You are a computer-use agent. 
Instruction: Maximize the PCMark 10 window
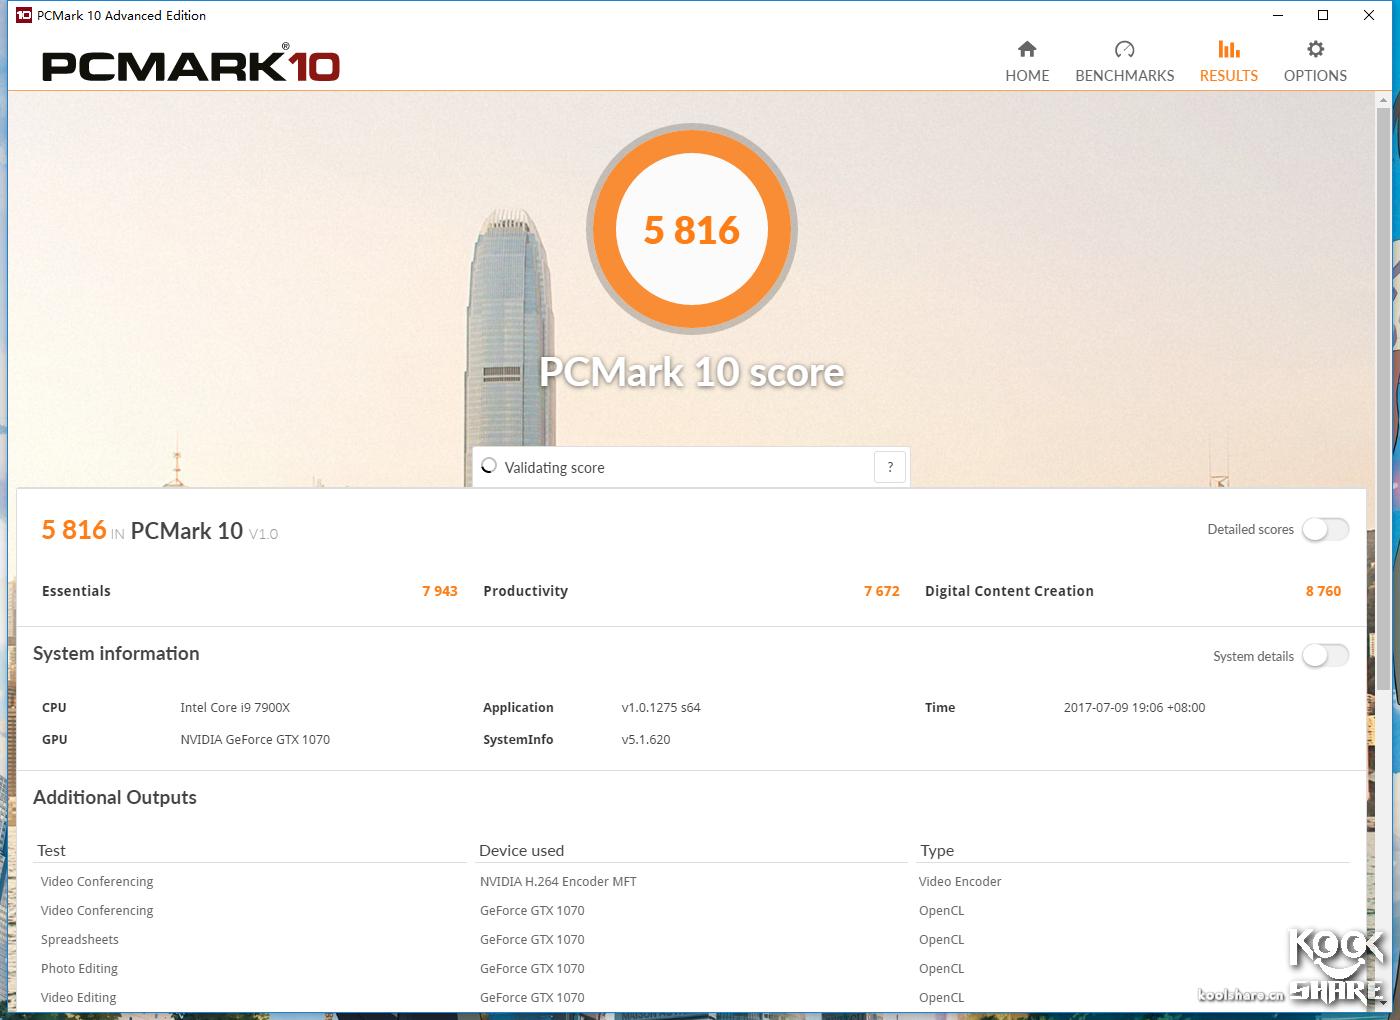(x=1323, y=15)
